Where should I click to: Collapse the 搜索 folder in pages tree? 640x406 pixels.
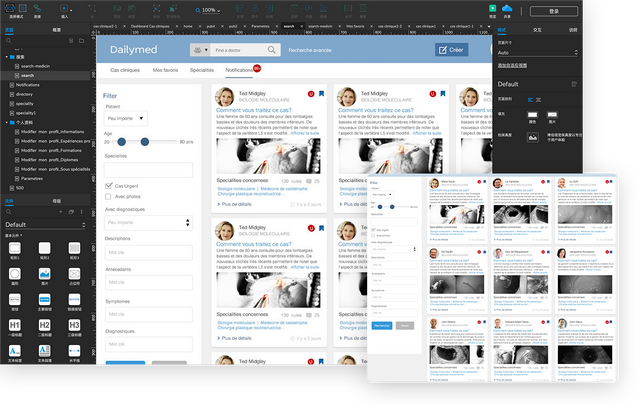(7, 57)
